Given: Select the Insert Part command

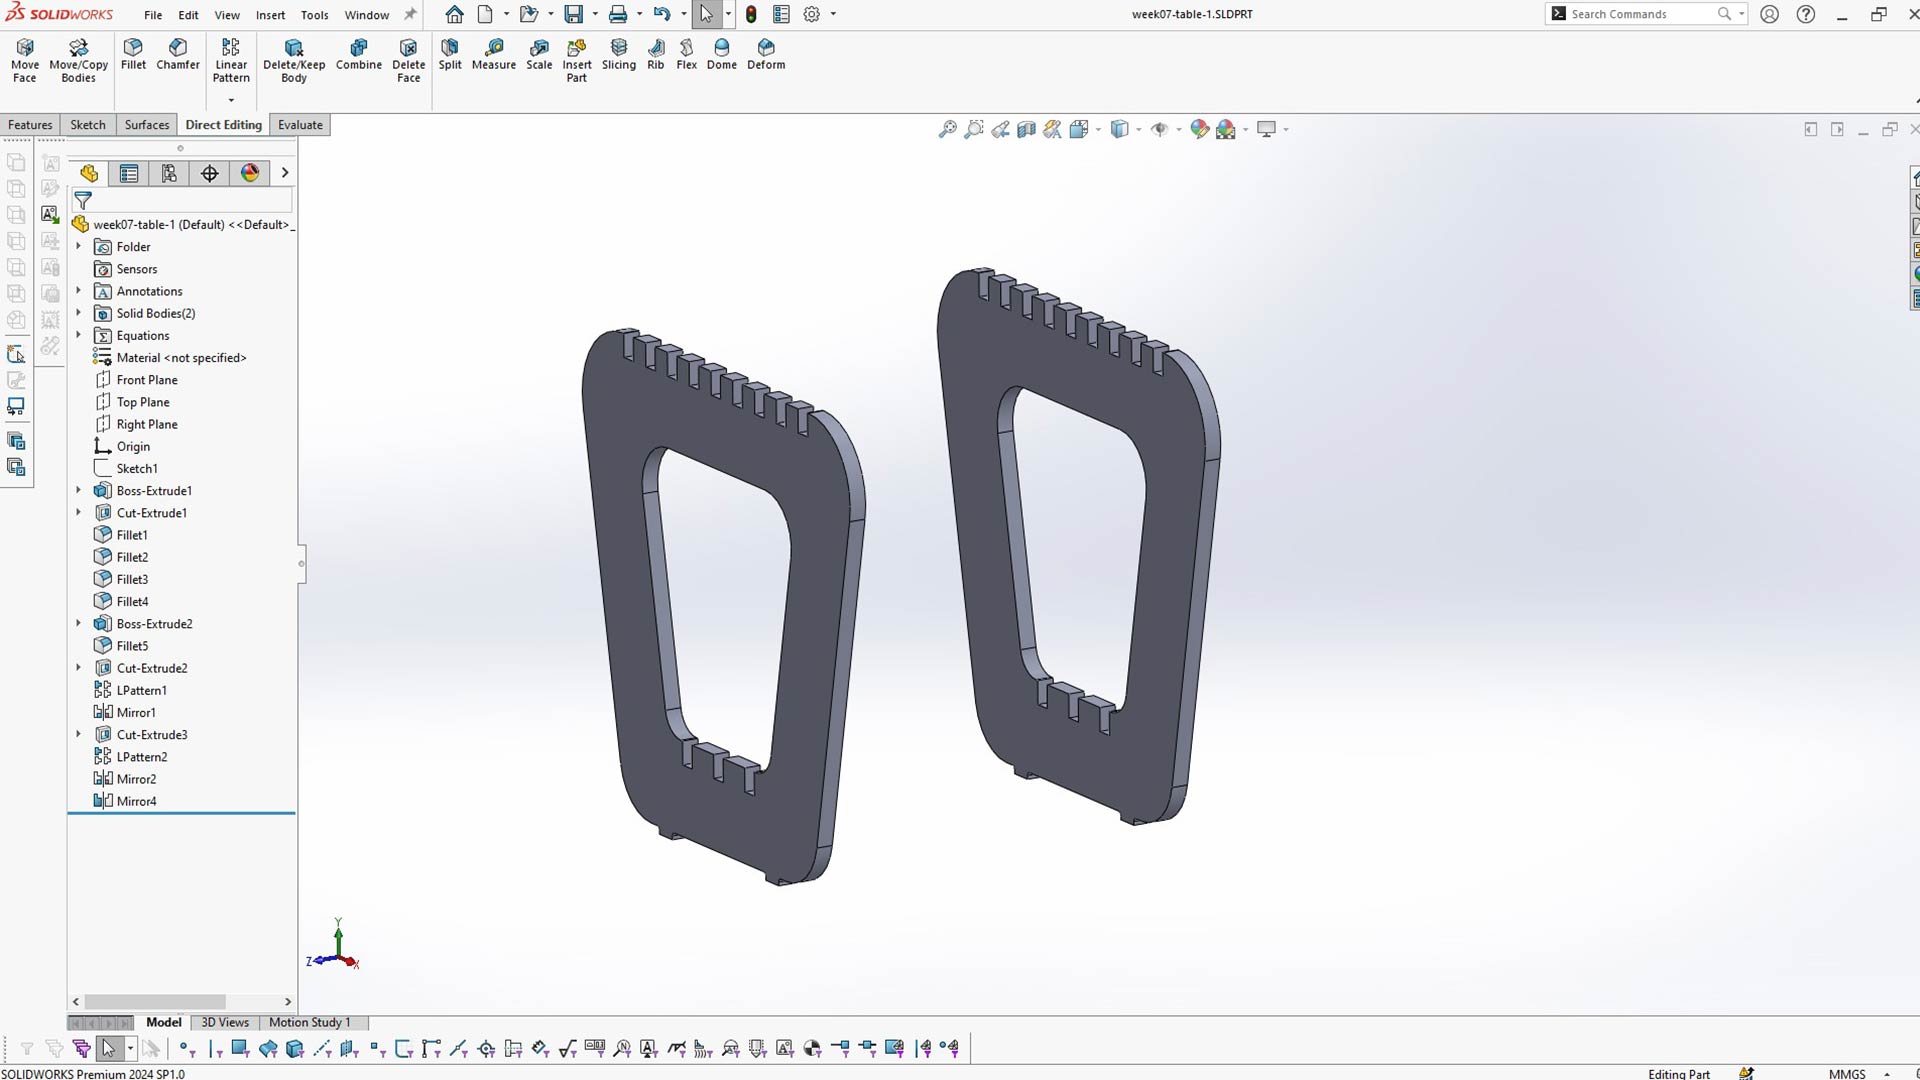Looking at the screenshot, I should [x=577, y=60].
